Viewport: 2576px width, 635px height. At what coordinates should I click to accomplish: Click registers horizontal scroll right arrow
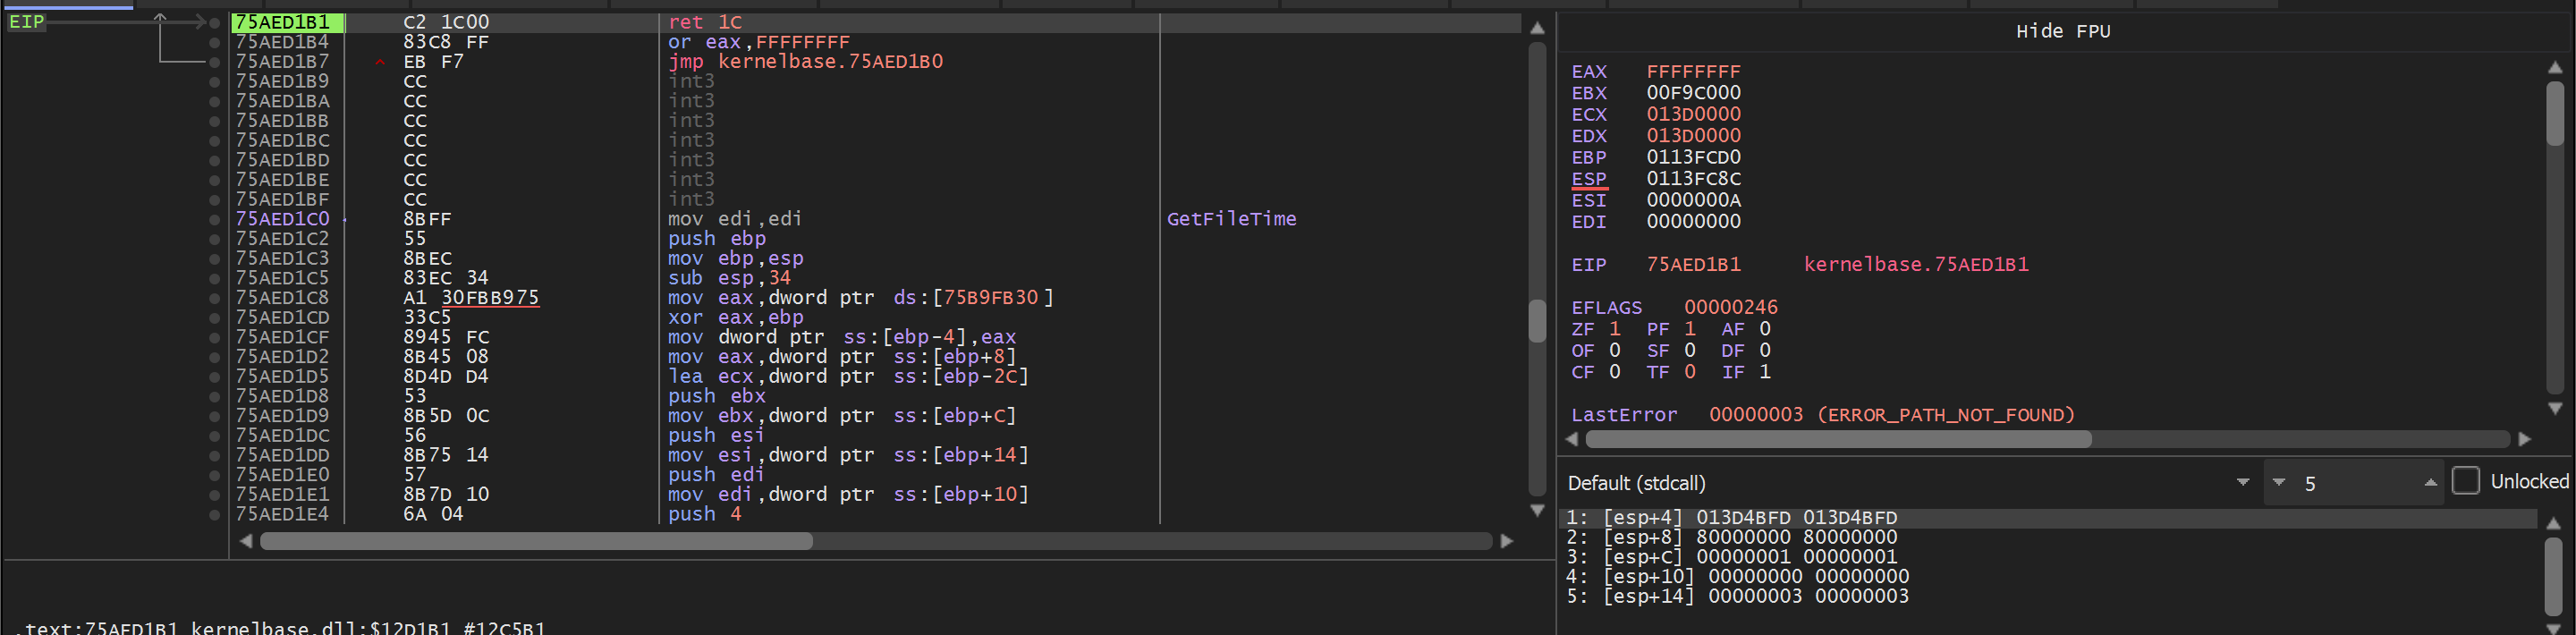pos(2524,439)
